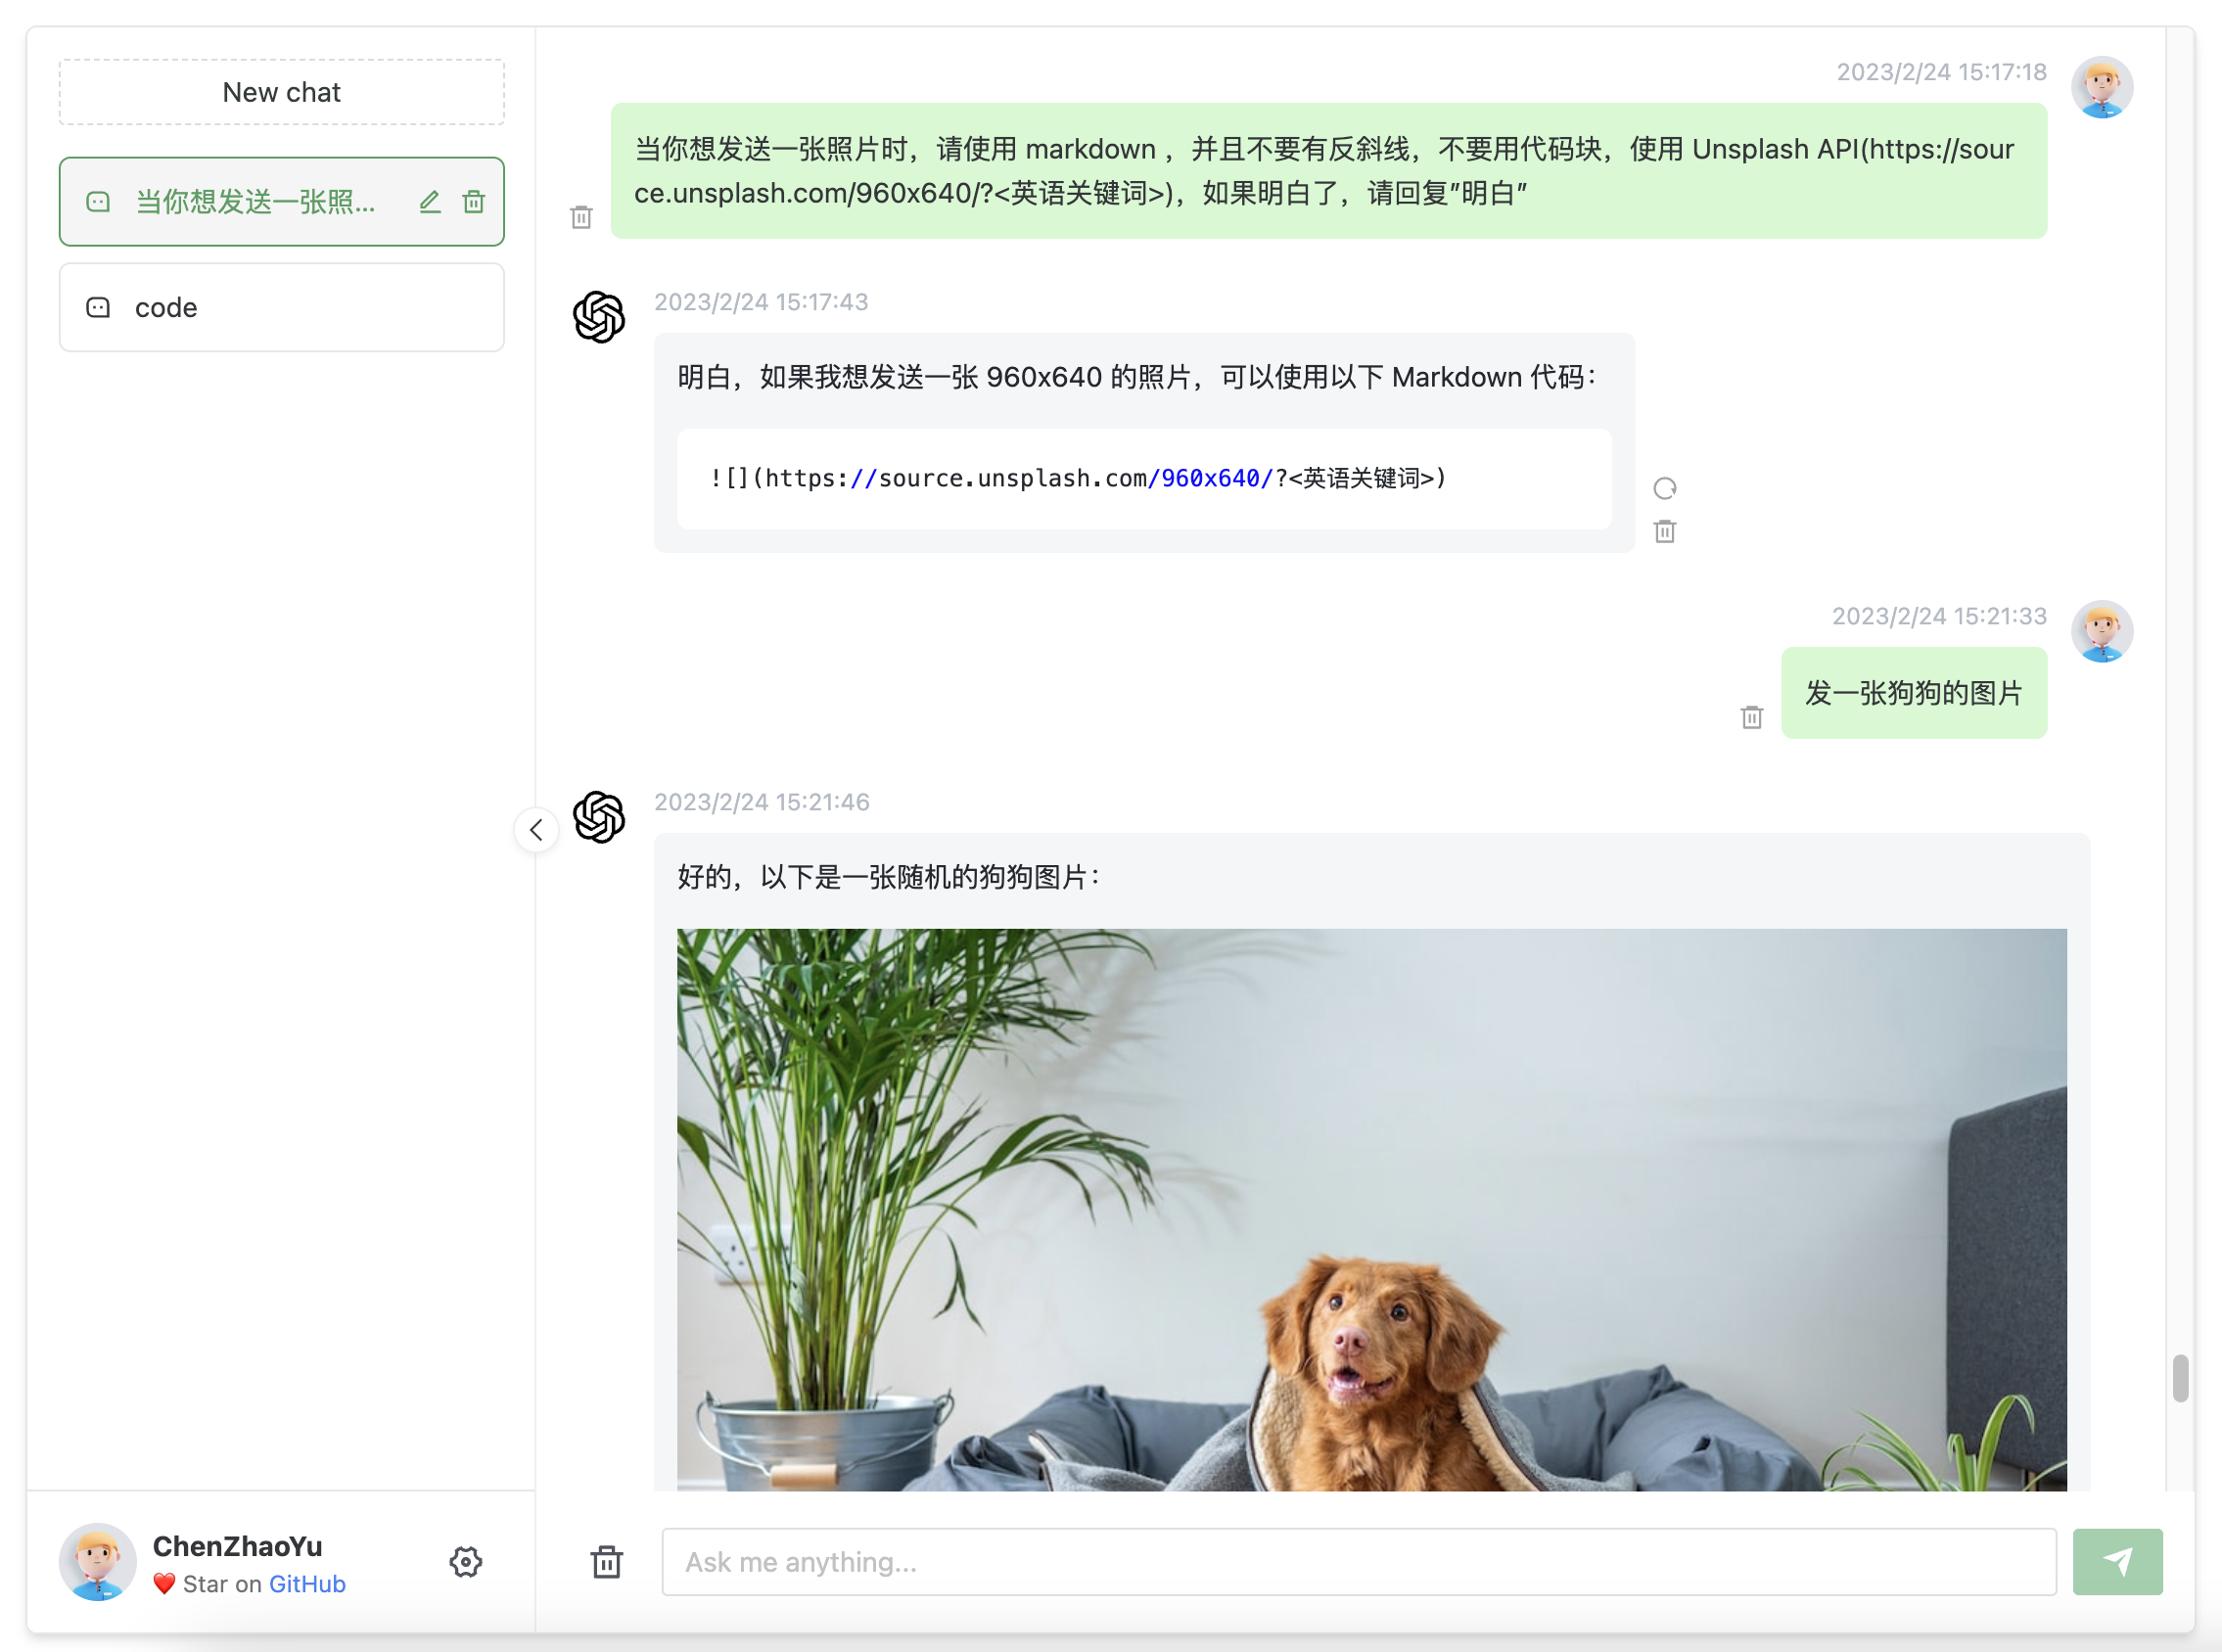
Task: Rename the chat using the pencil icon
Action: 430,201
